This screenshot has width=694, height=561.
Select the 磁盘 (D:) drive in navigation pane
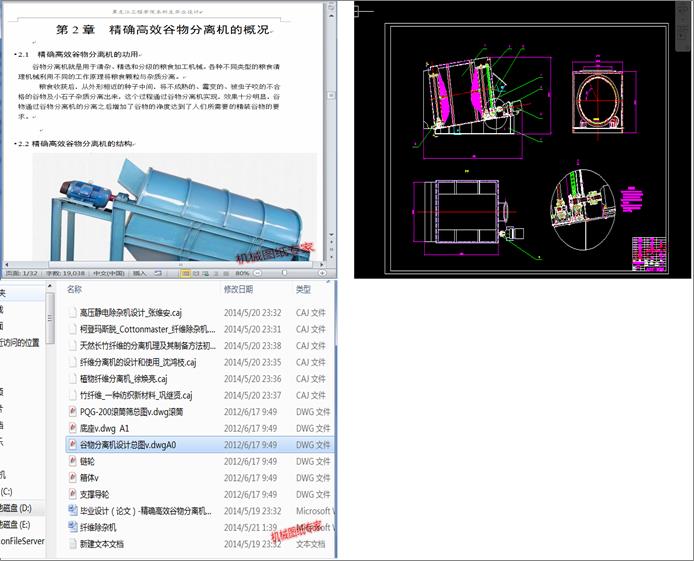(16, 508)
